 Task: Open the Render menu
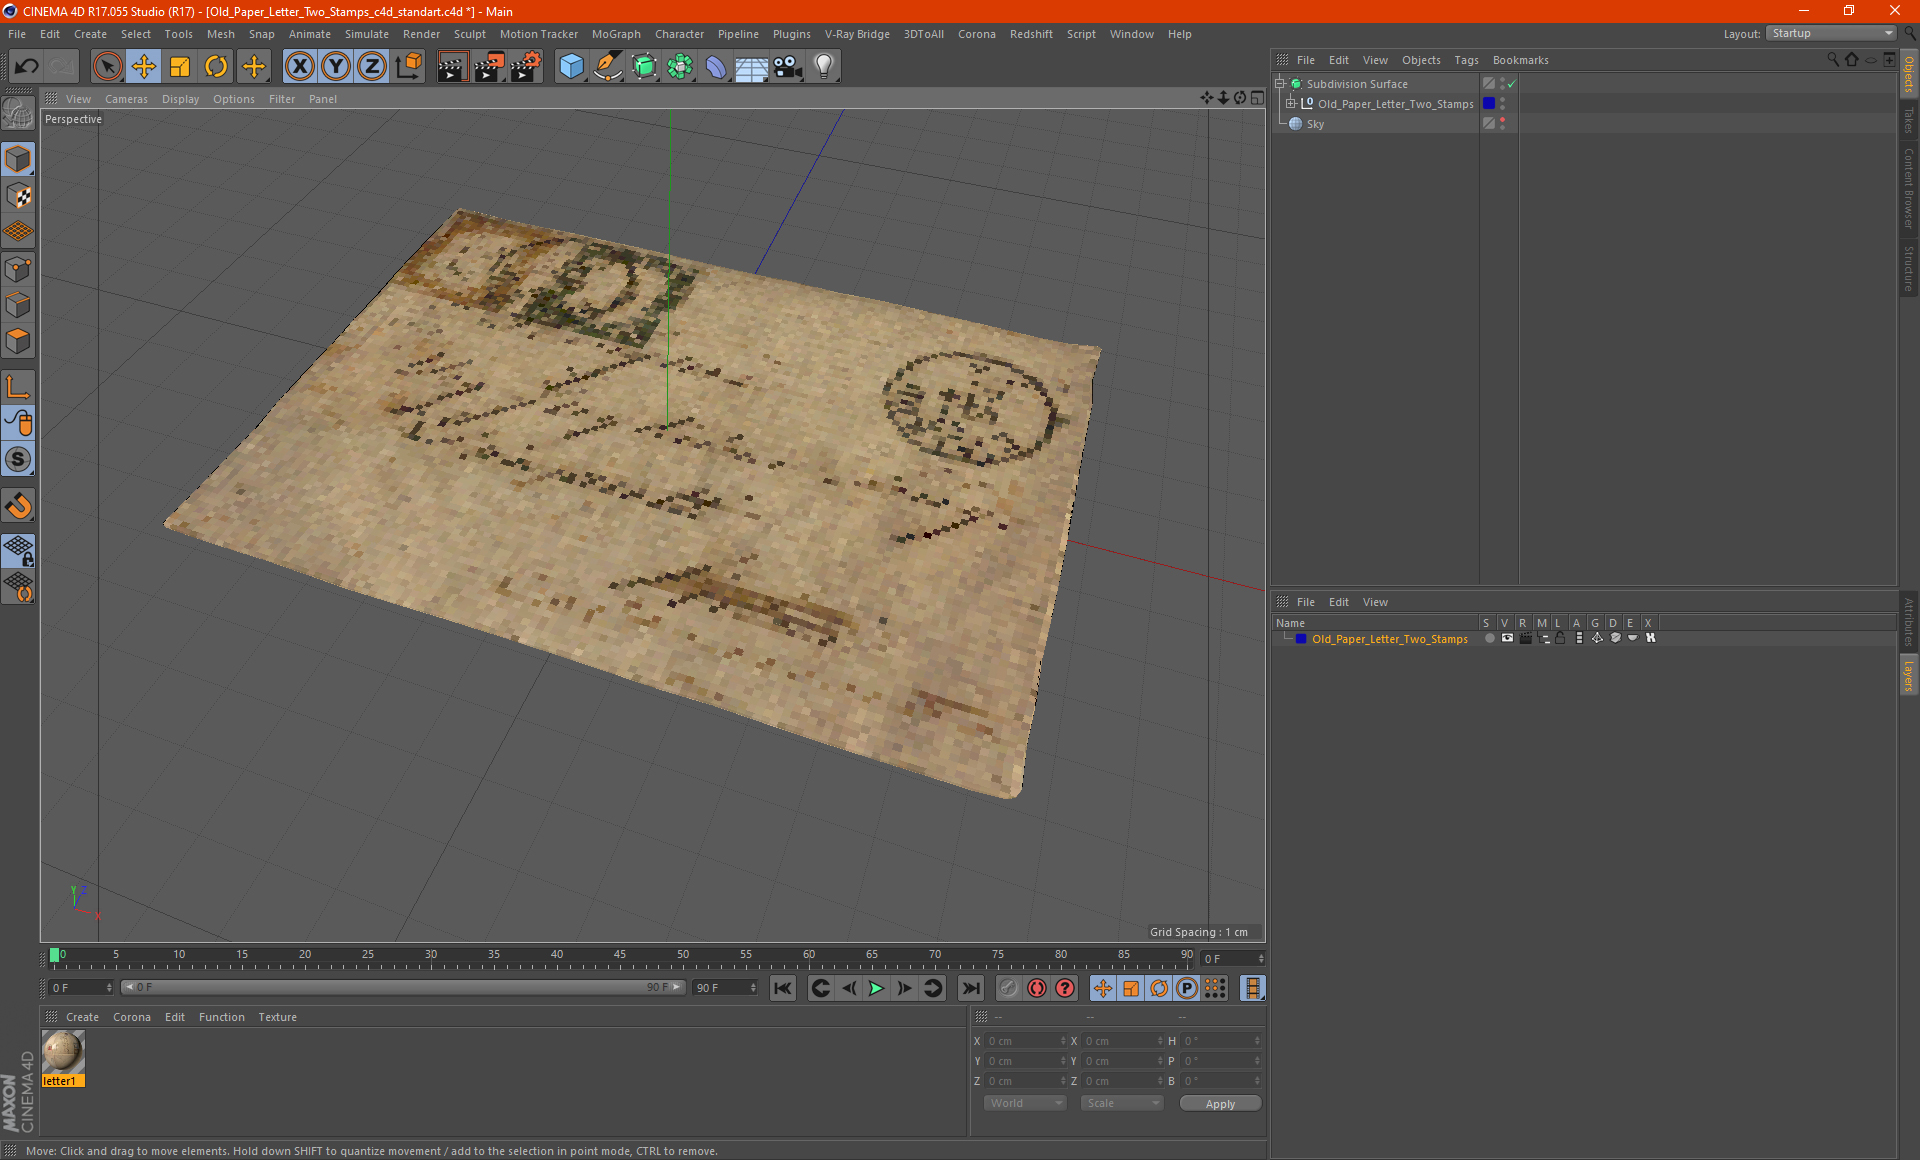421,34
